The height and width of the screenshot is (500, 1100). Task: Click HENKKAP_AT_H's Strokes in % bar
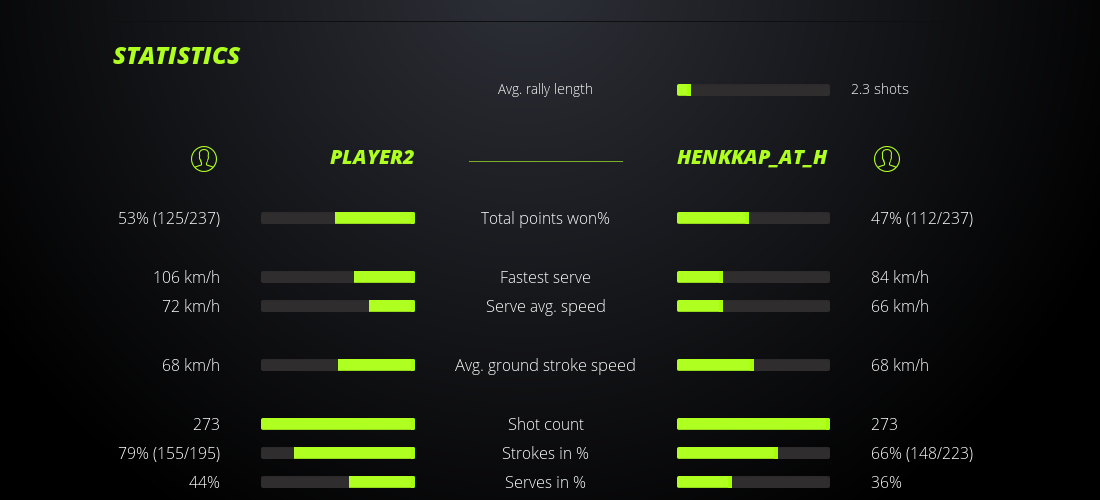(753, 453)
